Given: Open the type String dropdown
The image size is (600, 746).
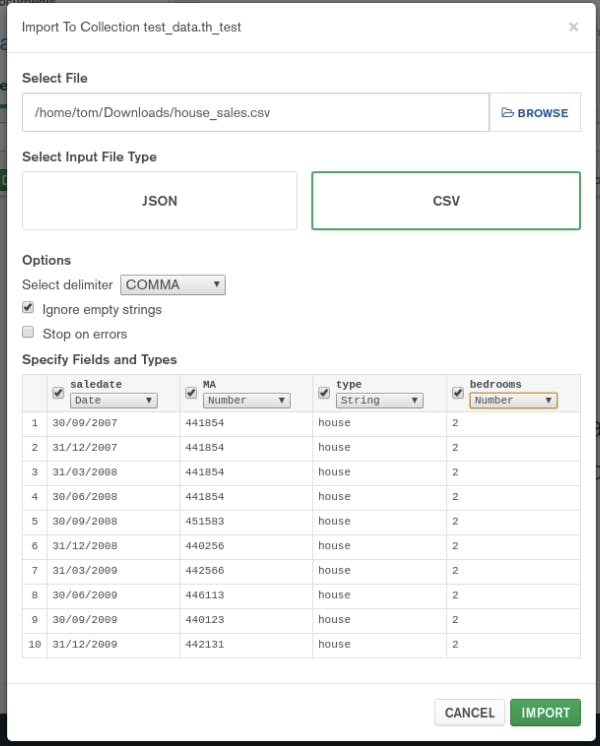Looking at the screenshot, I should coord(379,400).
